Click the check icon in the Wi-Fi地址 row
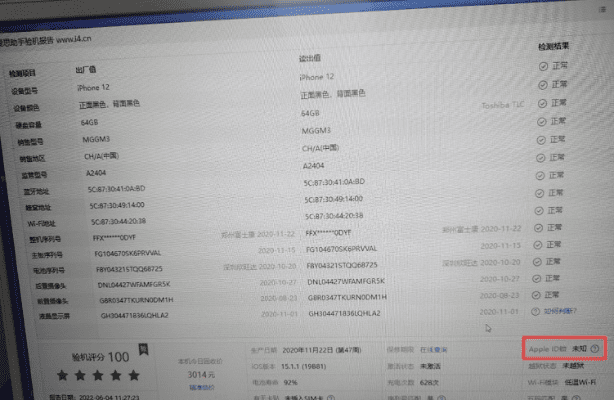This screenshot has width=614, height=400. [539, 211]
